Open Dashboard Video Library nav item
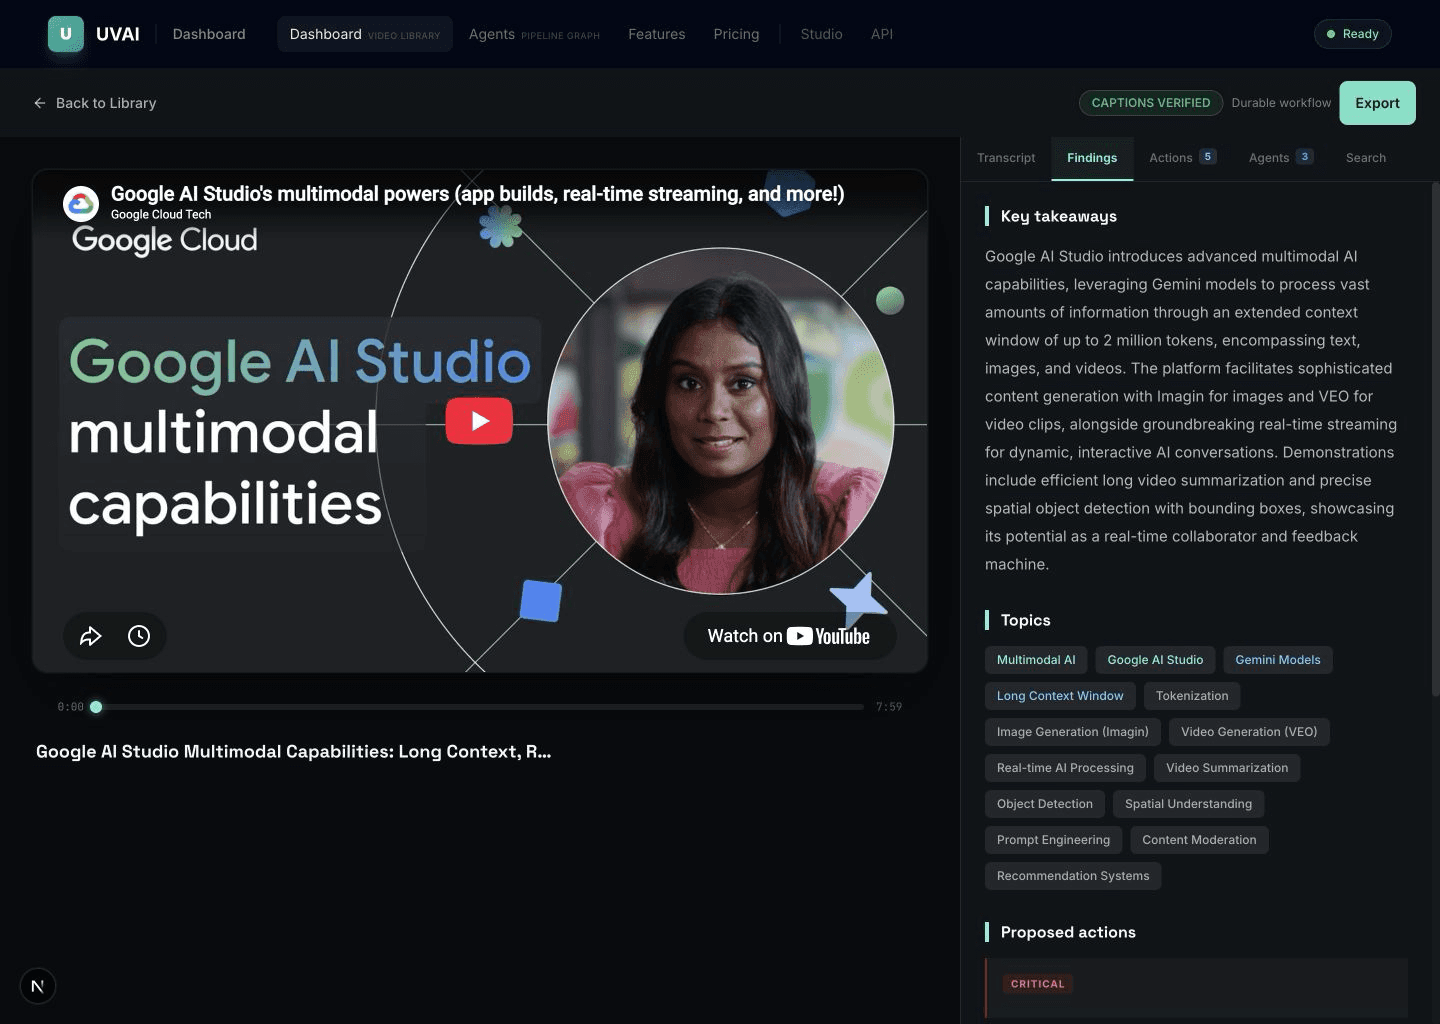 pyautogui.click(x=365, y=34)
